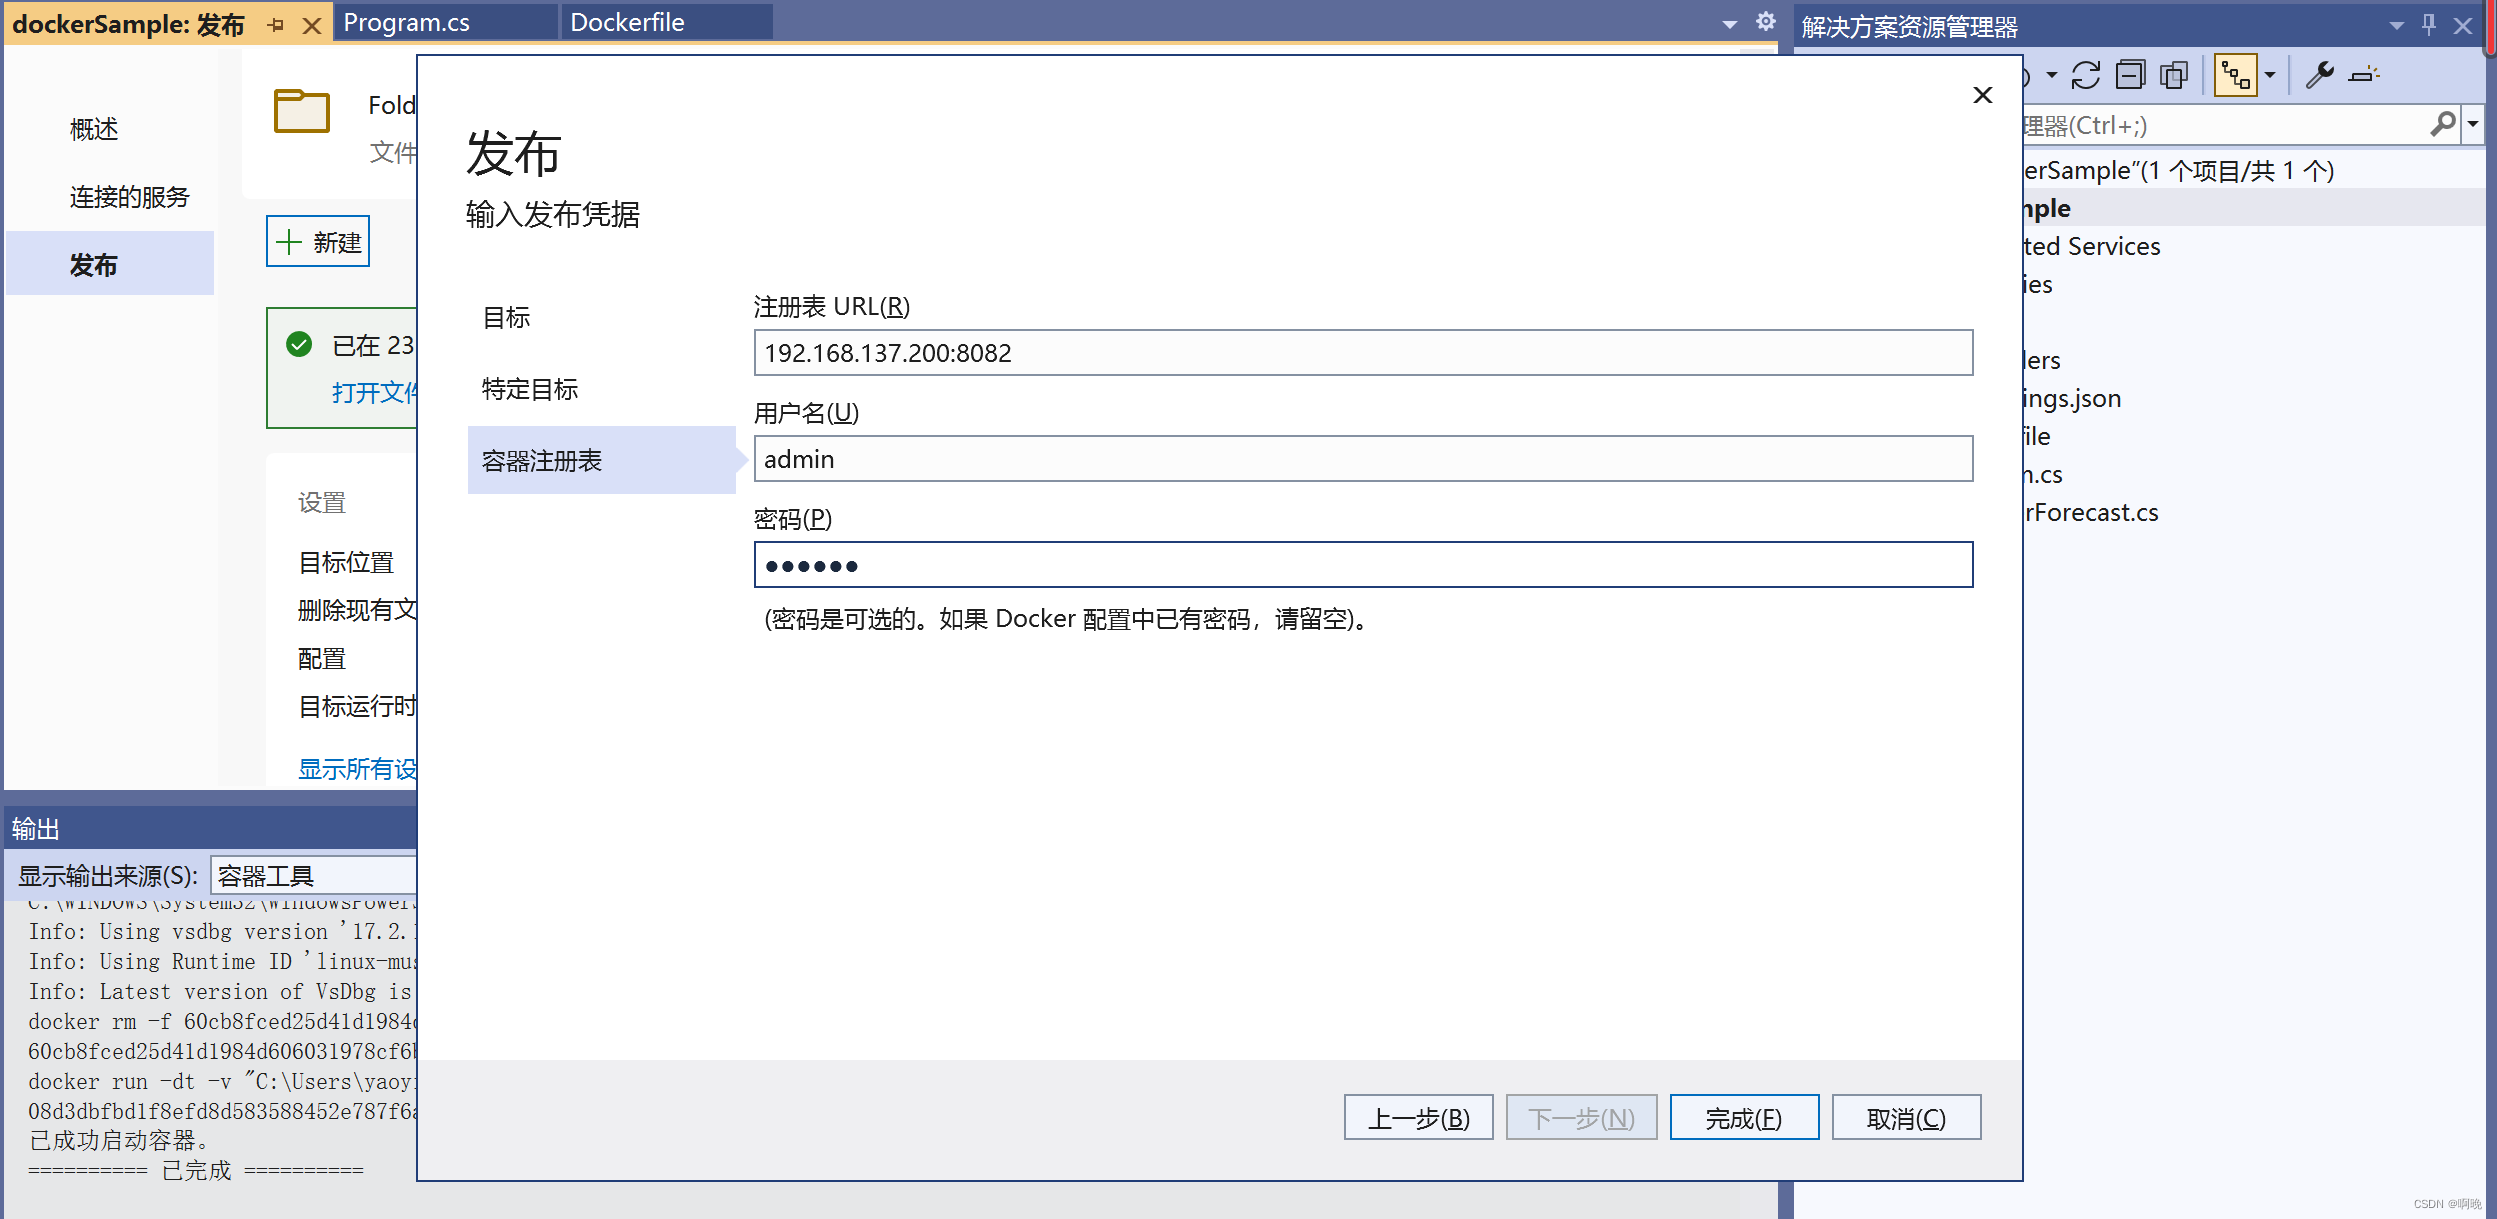Select the WeatherForecast.cs file
Screen dimensions: 2497x1219
(2090, 512)
